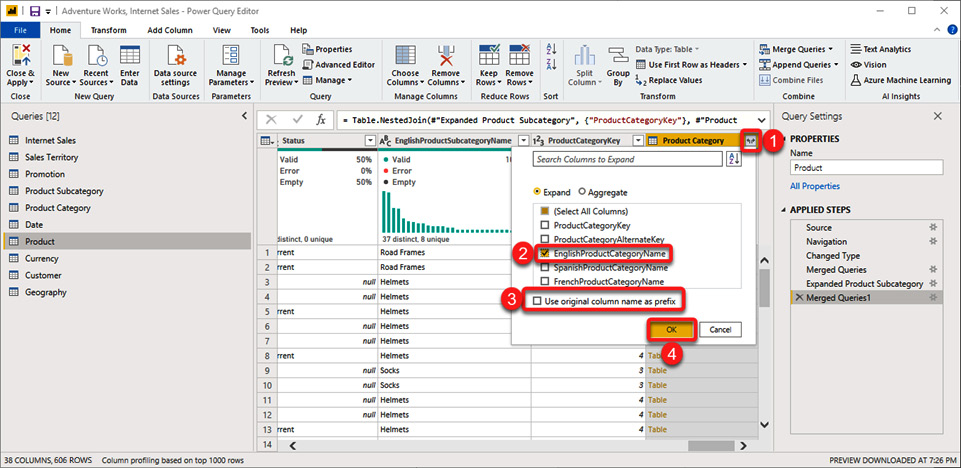Open Use First Row as Headers dropdown
The width and height of the screenshot is (961, 468).
tap(745, 64)
